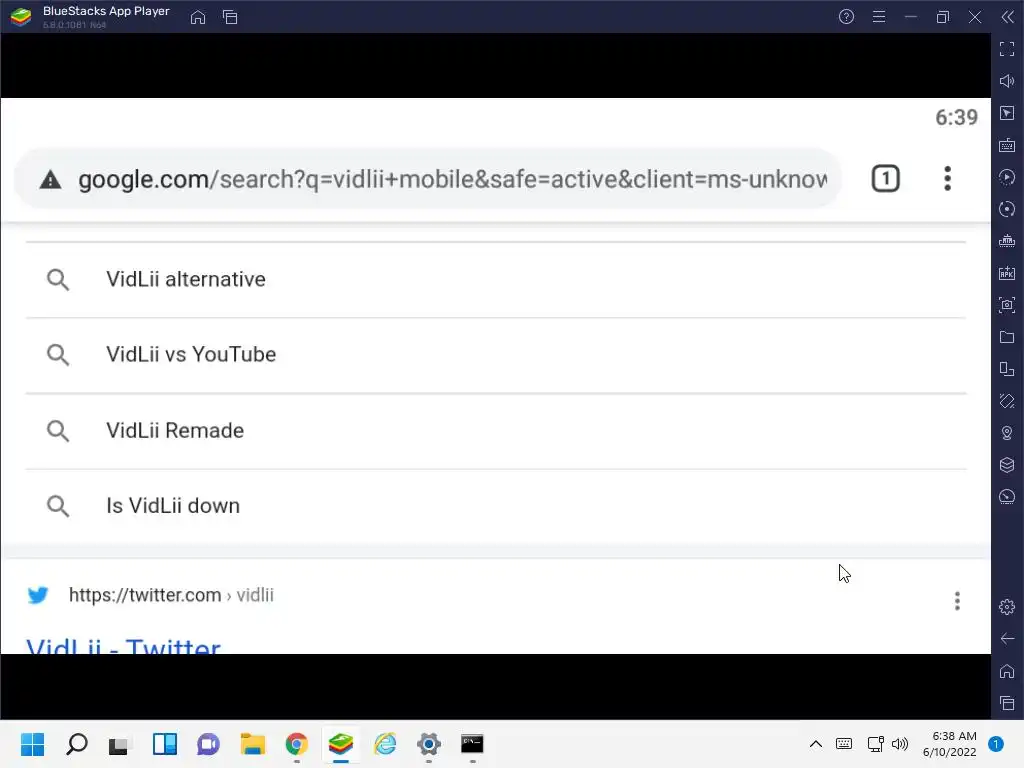Open File Explorer from taskbar
This screenshot has width=1024, height=768.
click(253, 744)
